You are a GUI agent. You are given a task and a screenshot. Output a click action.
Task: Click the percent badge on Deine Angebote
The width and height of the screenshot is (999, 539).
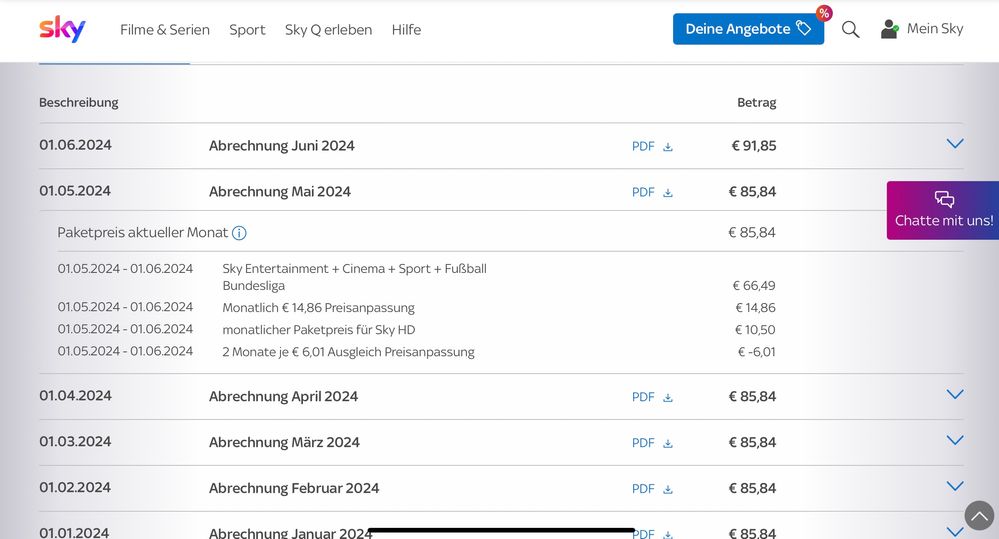[824, 13]
